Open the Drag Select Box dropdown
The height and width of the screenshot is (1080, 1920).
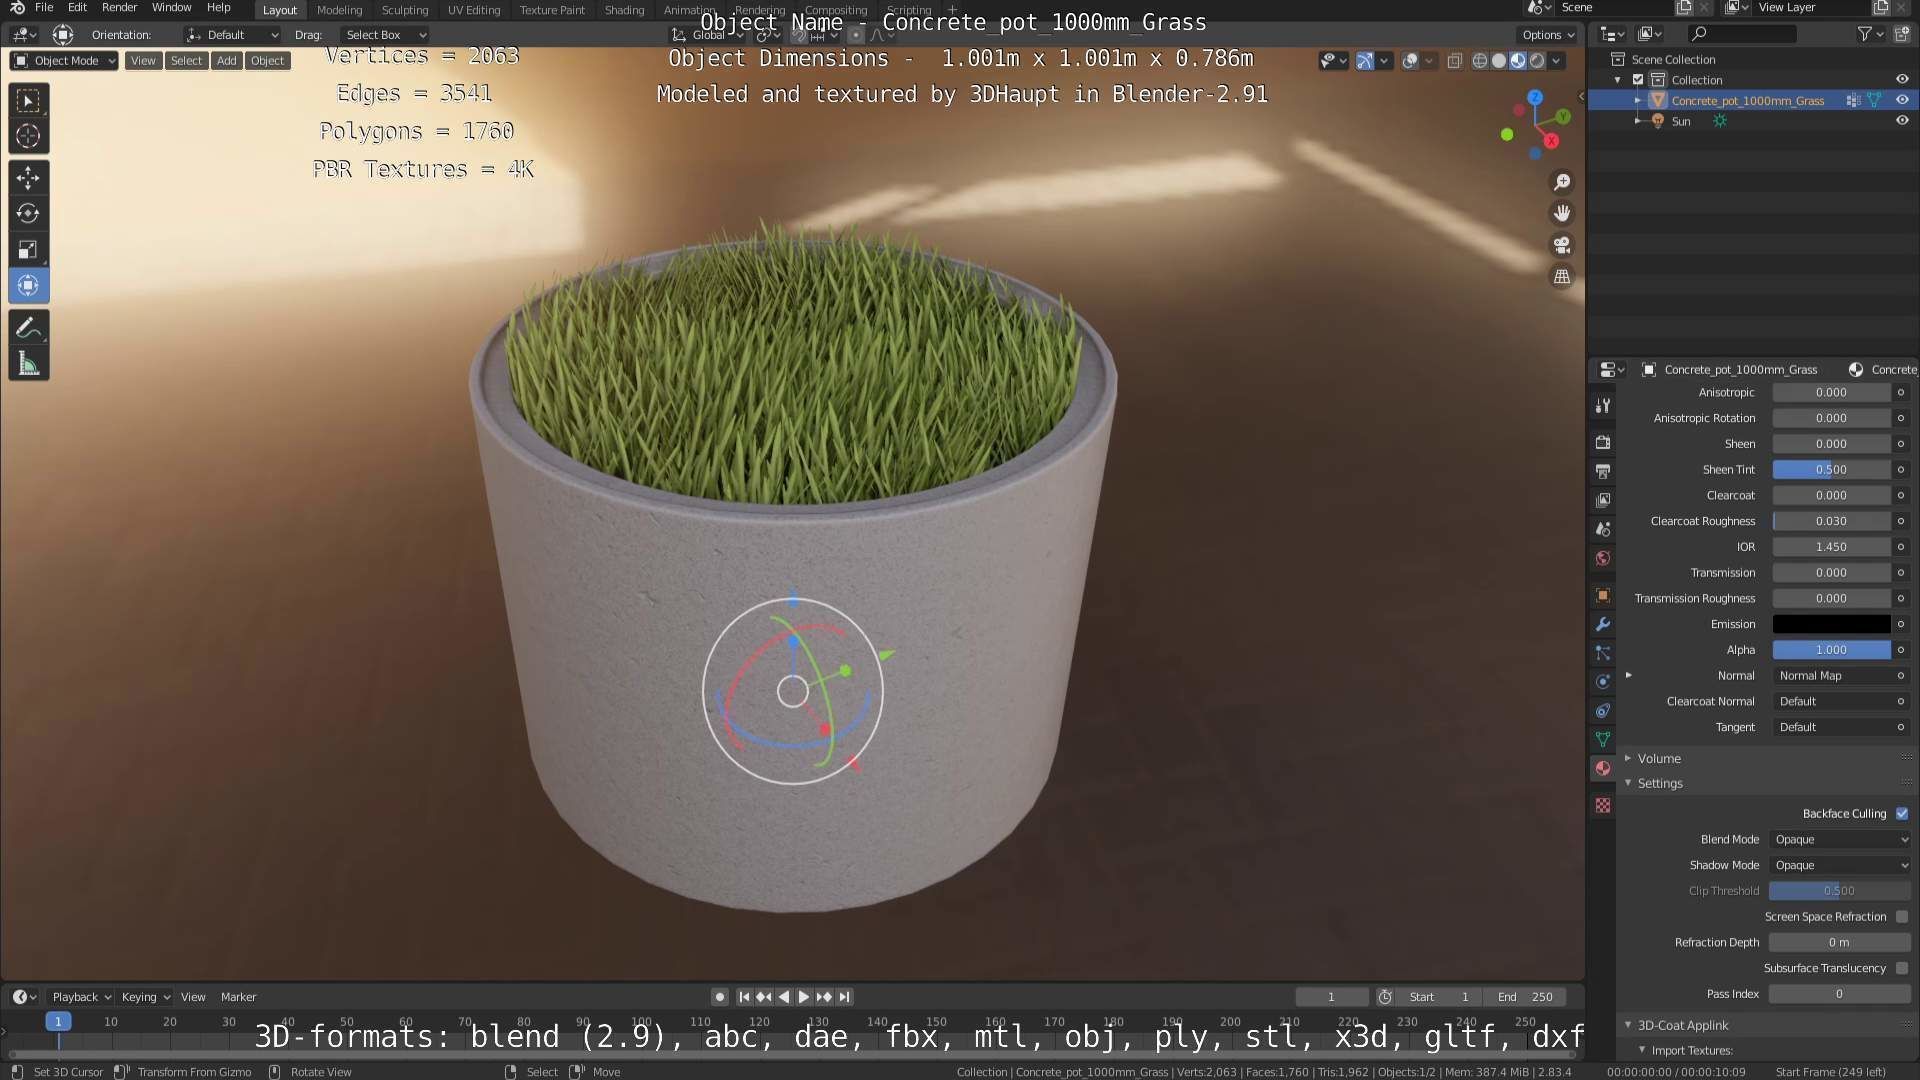click(x=384, y=35)
